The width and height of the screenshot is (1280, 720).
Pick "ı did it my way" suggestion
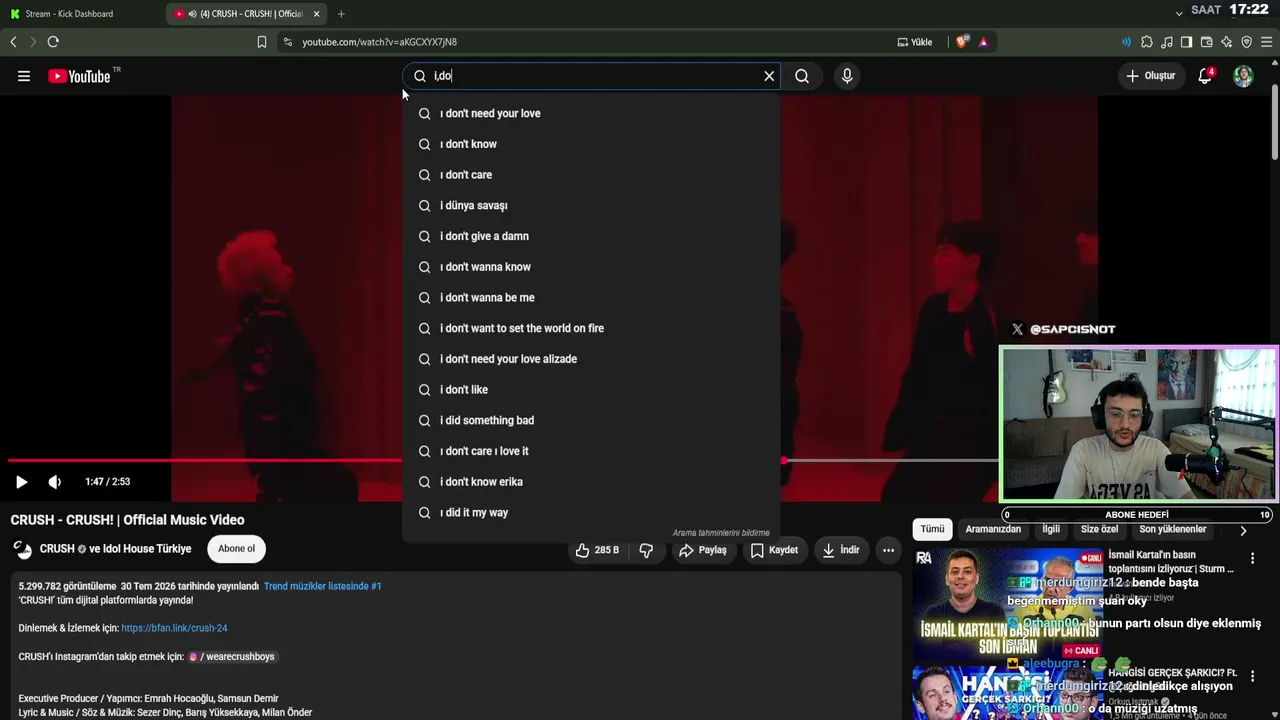click(x=591, y=513)
